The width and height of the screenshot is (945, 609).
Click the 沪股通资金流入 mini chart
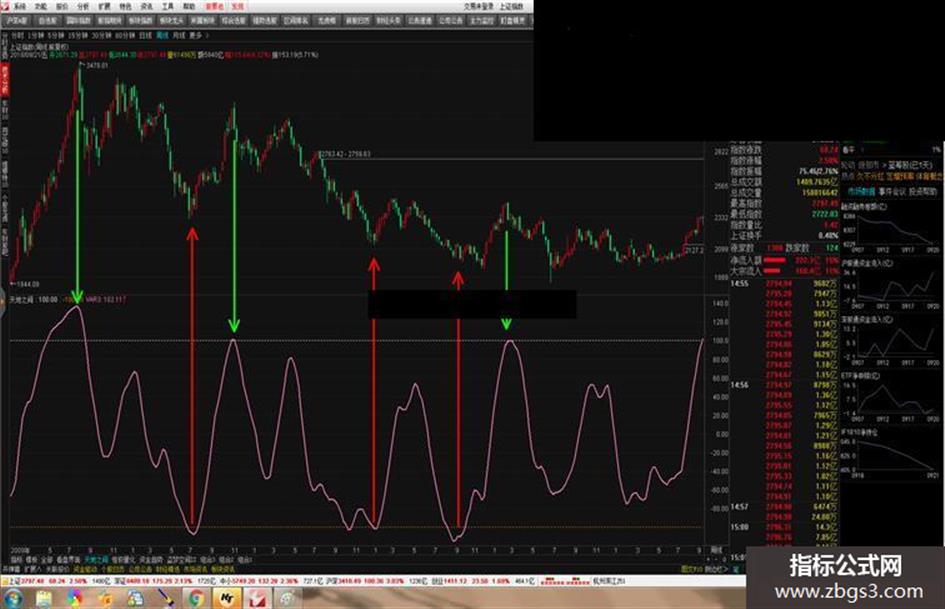pos(891,283)
